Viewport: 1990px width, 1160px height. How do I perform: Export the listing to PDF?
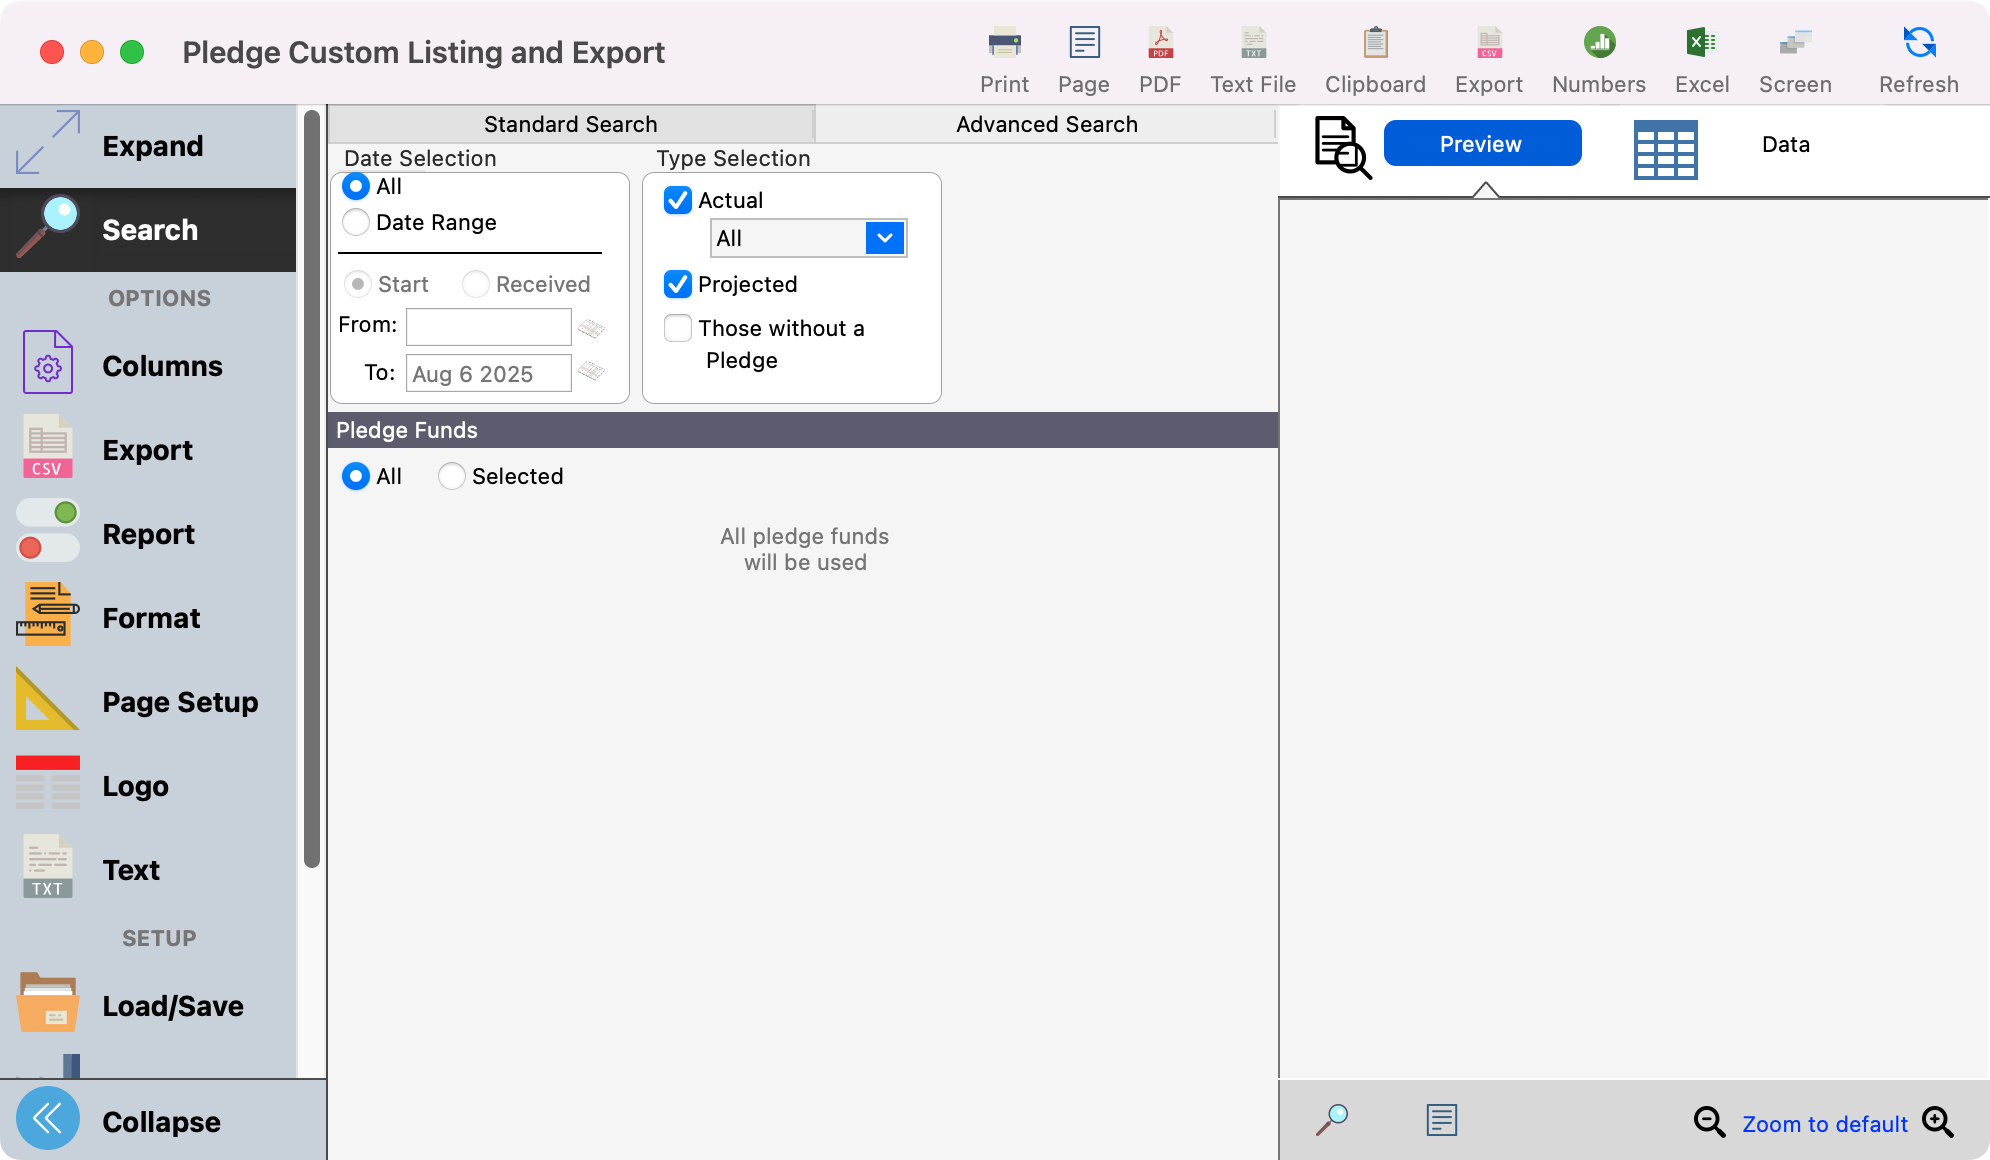tap(1160, 55)
